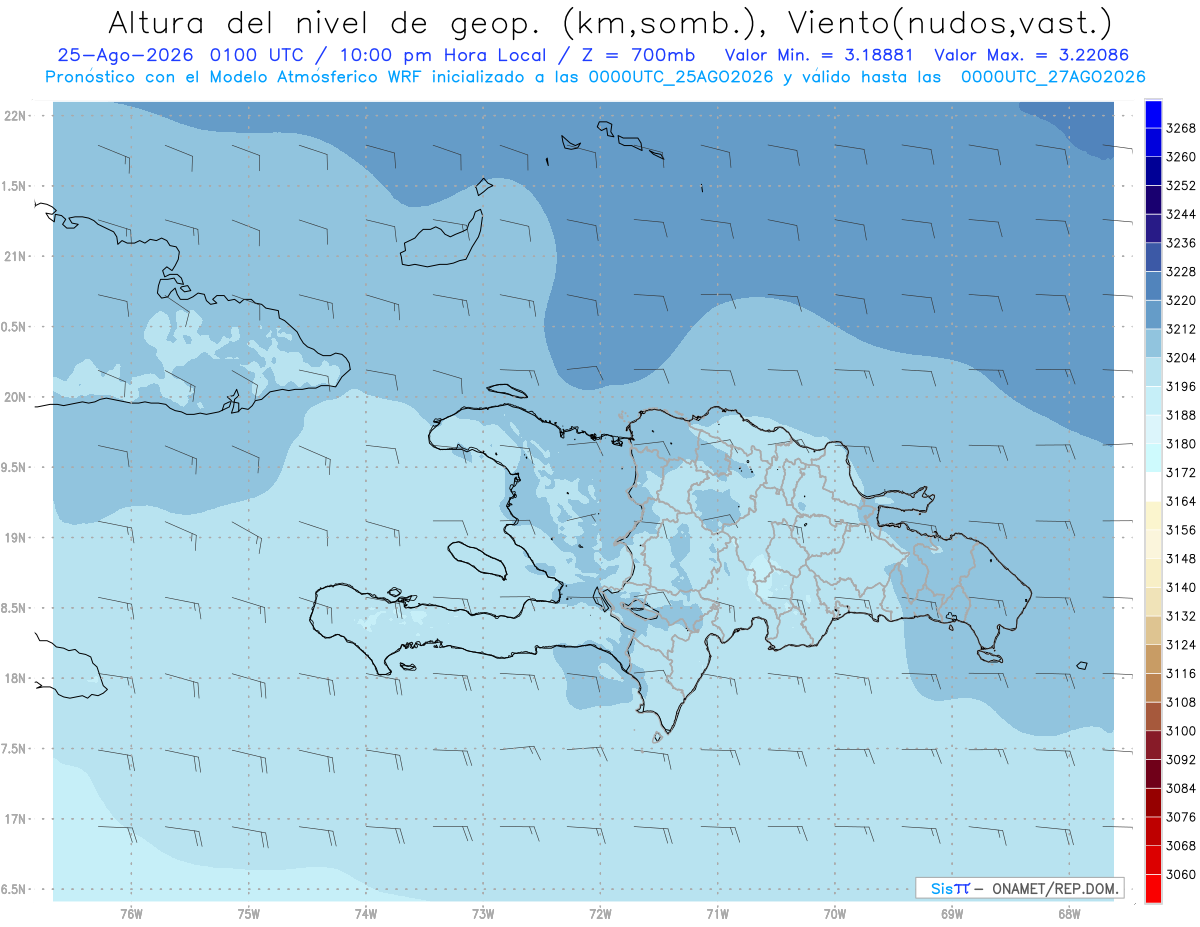Click the '68W' longitude label
Image resolution: width=1200 pixels, height=927 pixels.
pos(1069,914)
